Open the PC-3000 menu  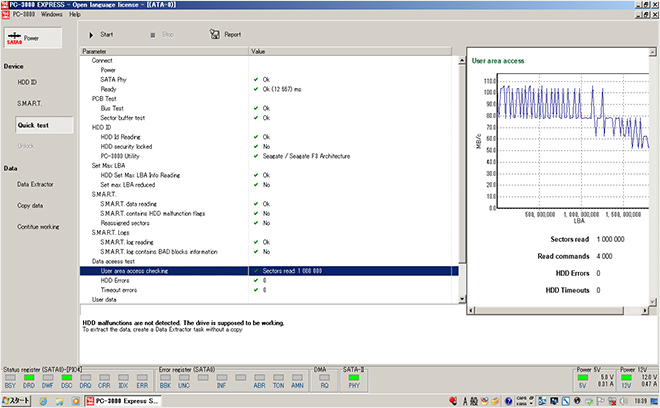point(24,14)
